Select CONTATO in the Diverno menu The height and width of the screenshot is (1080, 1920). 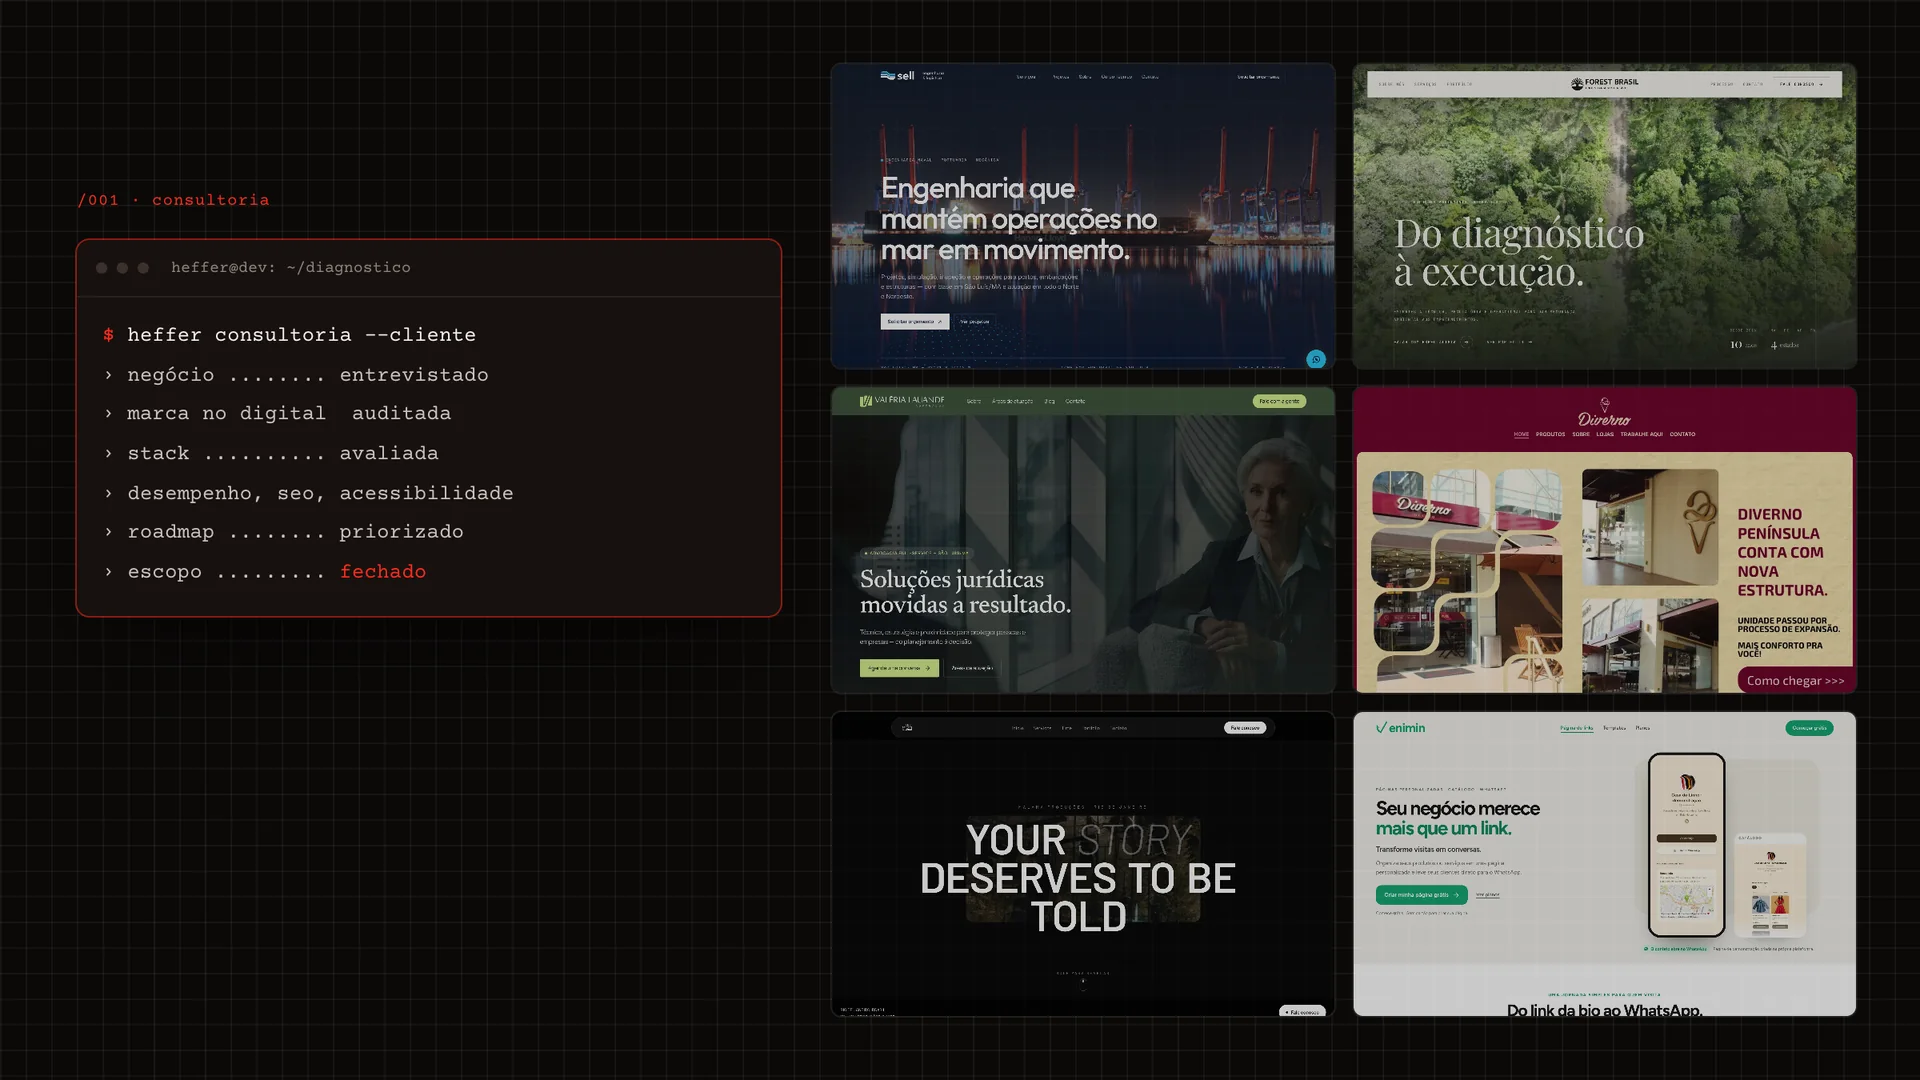point(1682,435)
